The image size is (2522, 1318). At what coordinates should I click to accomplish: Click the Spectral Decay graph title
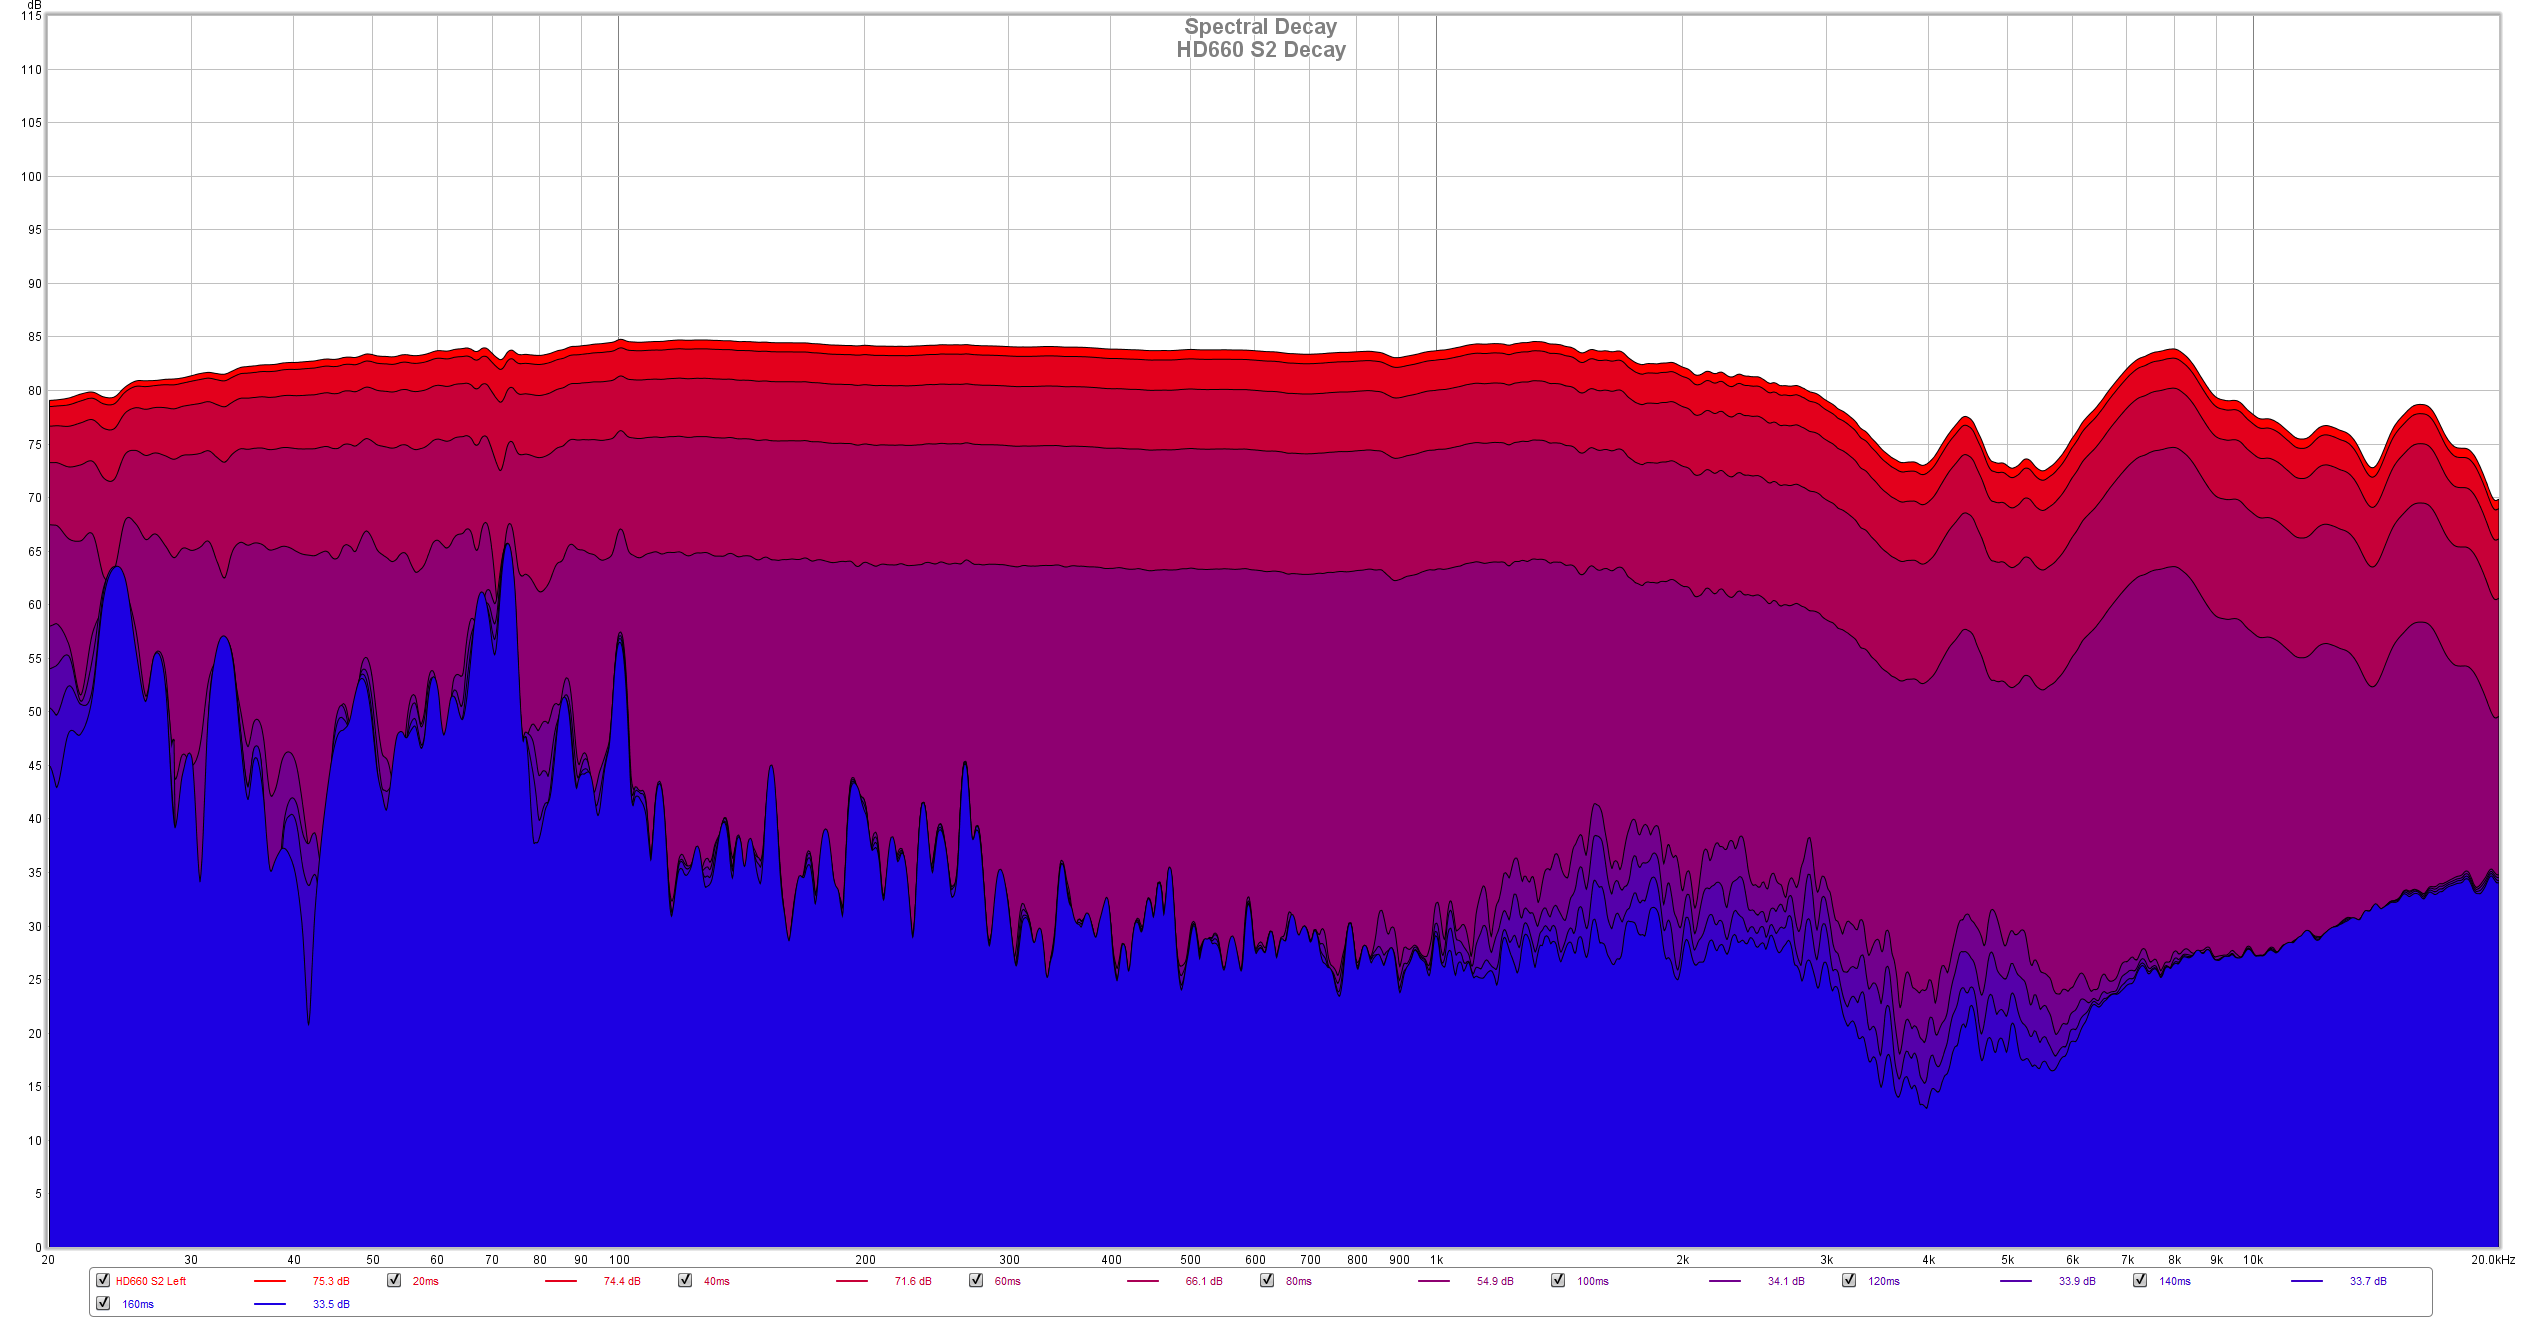pyautogui.click(x=1260, y=27)
